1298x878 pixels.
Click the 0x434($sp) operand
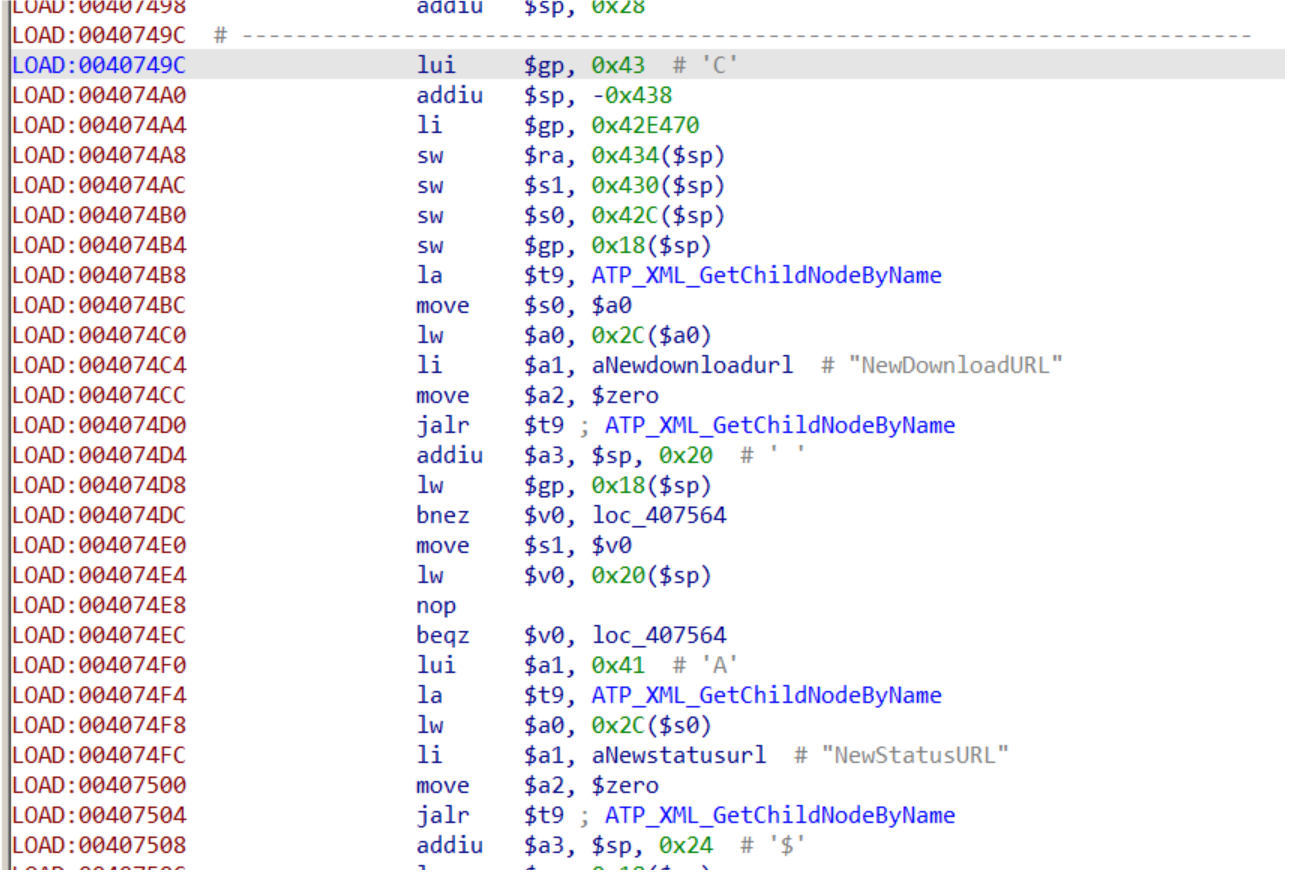click(658, 155)
